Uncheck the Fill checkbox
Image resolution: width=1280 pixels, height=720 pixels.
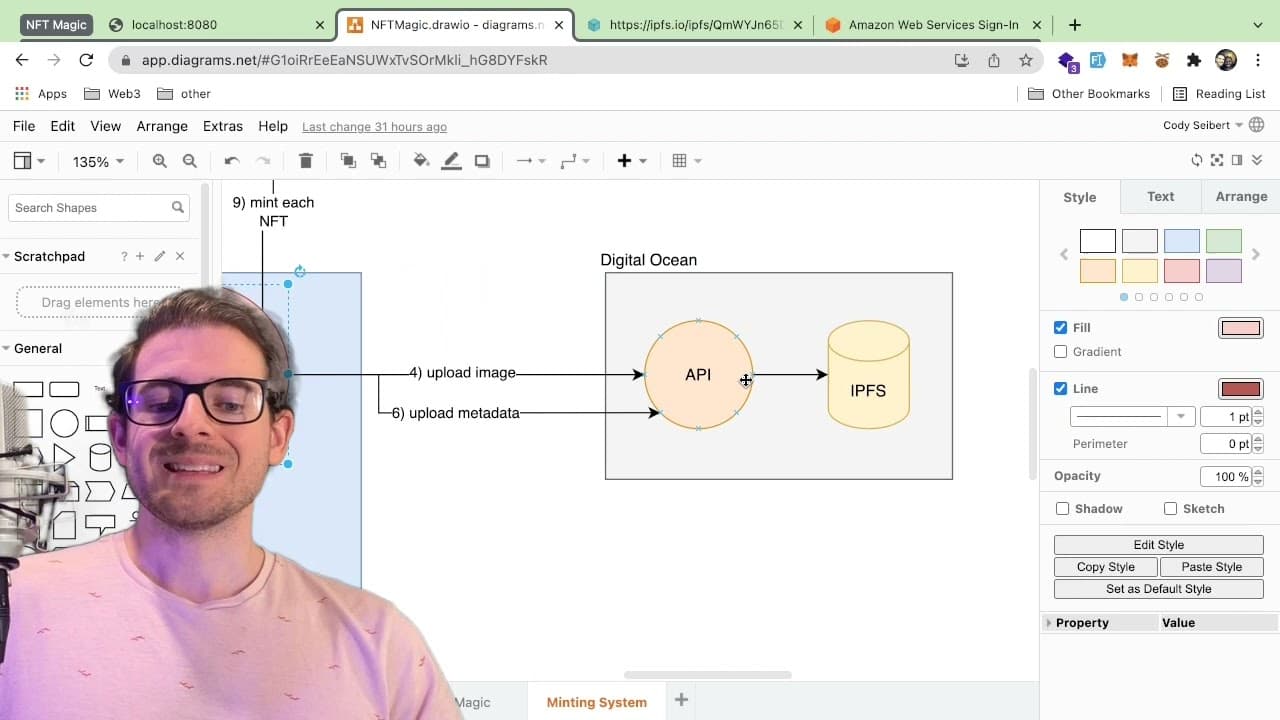pos(1061,328)
